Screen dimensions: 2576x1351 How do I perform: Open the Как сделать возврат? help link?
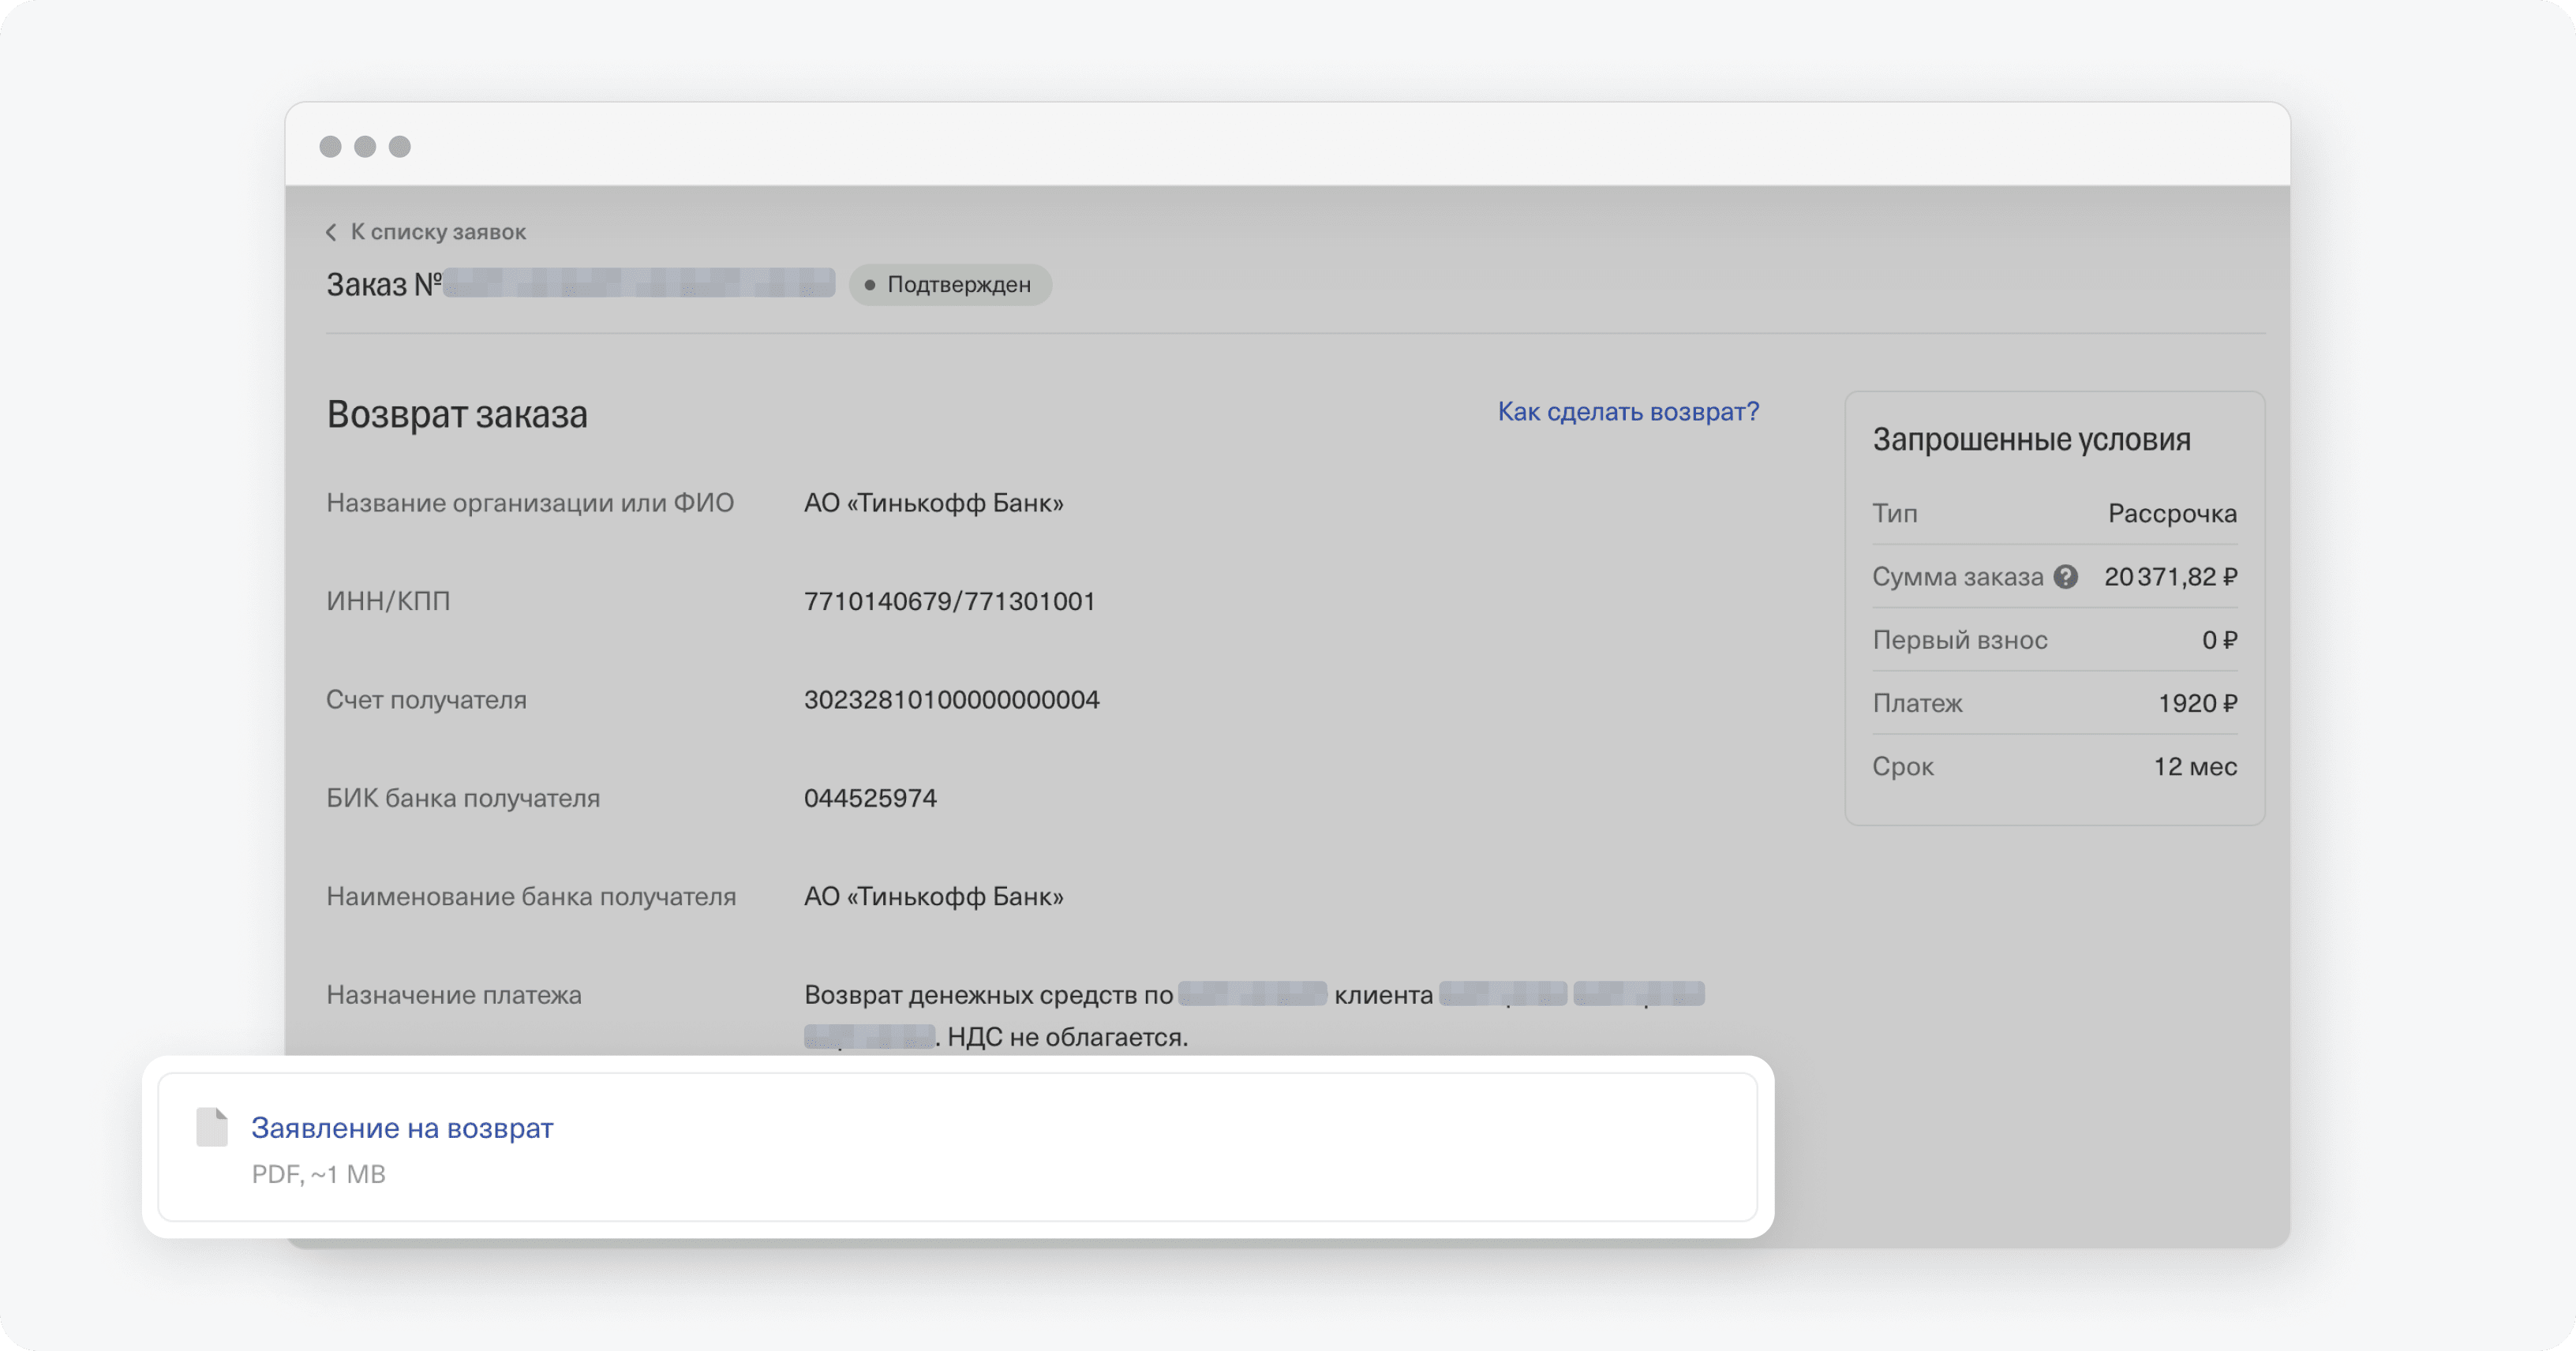(x=1628, y=411)
